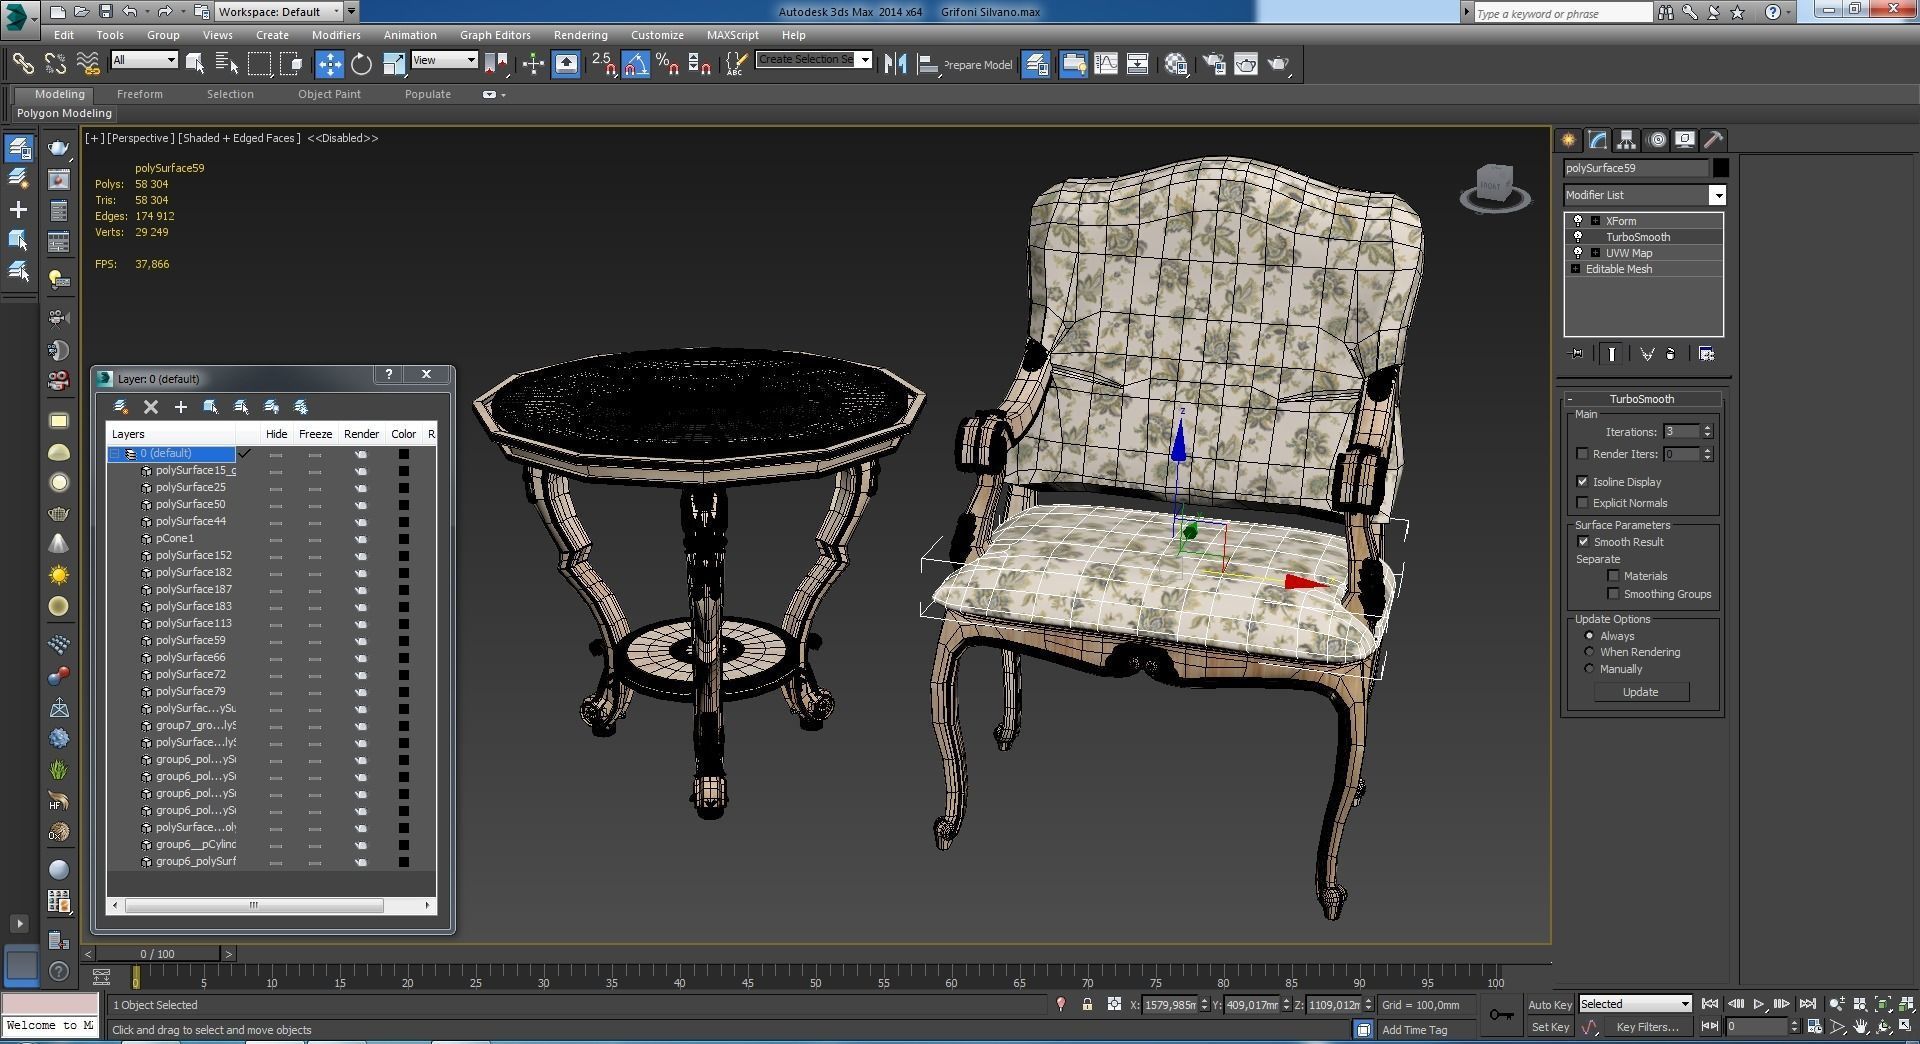Click the Polygon Modeling panel label
Screen dimensions: 1920x1044
(x=64, y=113)
